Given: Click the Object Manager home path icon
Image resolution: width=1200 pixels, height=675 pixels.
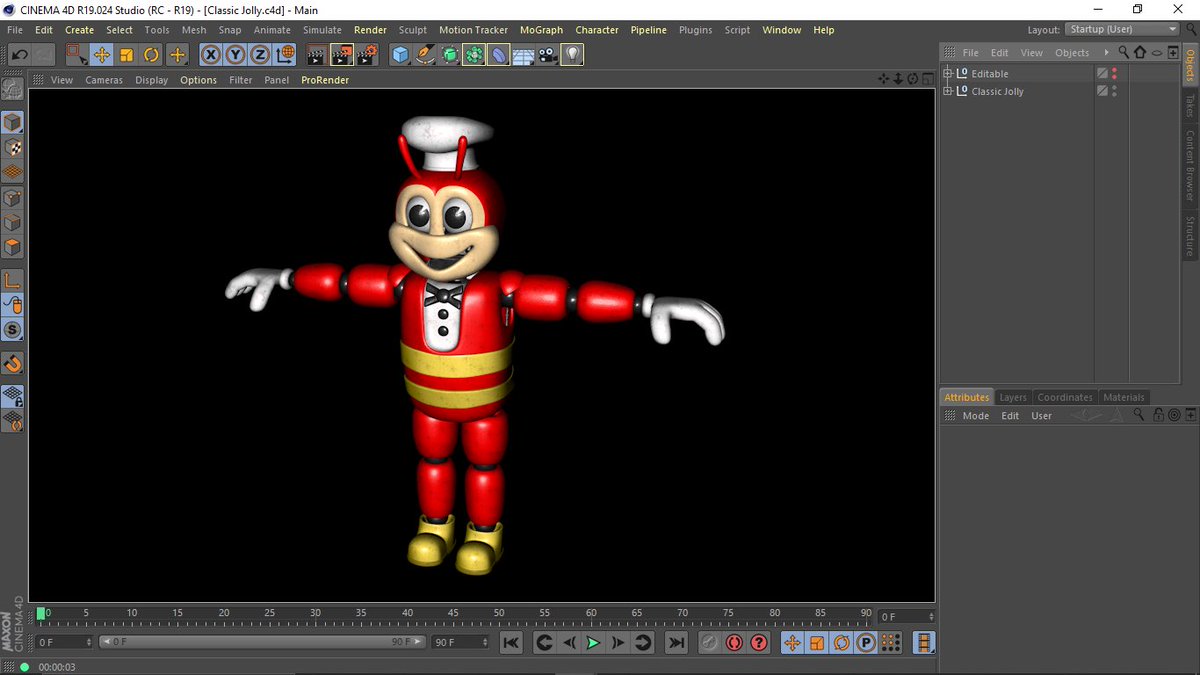Looking at the screenshot, I should coord(1140,52).
